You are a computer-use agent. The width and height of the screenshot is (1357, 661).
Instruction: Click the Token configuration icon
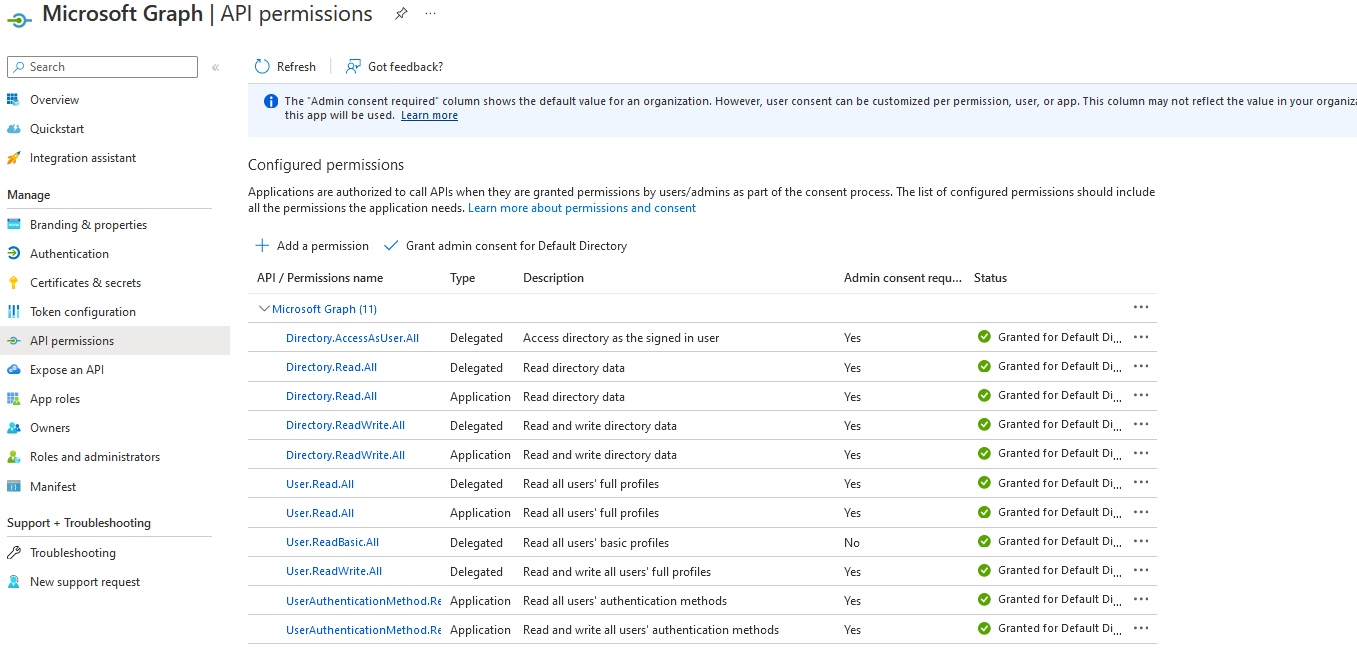tap(13, 312)
